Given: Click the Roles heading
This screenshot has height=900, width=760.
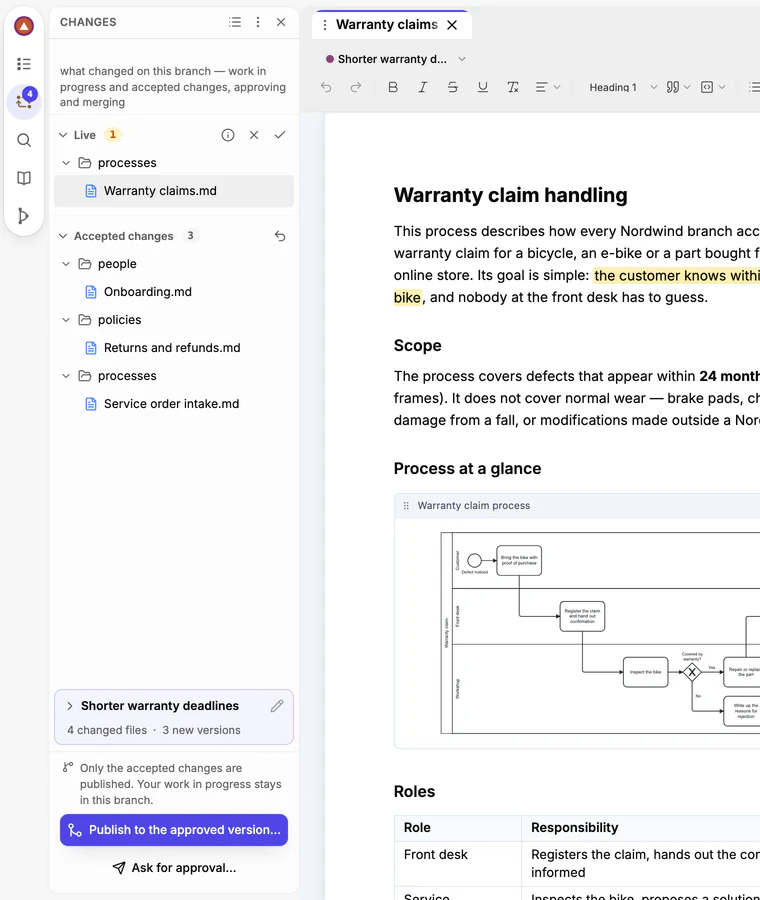Looking at the screenshot, I should 414,792.
